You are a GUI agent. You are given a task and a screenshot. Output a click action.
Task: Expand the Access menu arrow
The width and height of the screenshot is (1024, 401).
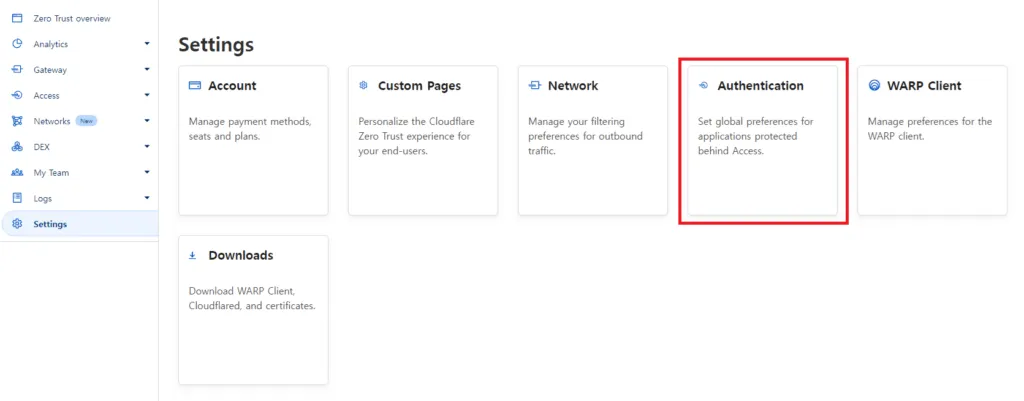point(147,95)
